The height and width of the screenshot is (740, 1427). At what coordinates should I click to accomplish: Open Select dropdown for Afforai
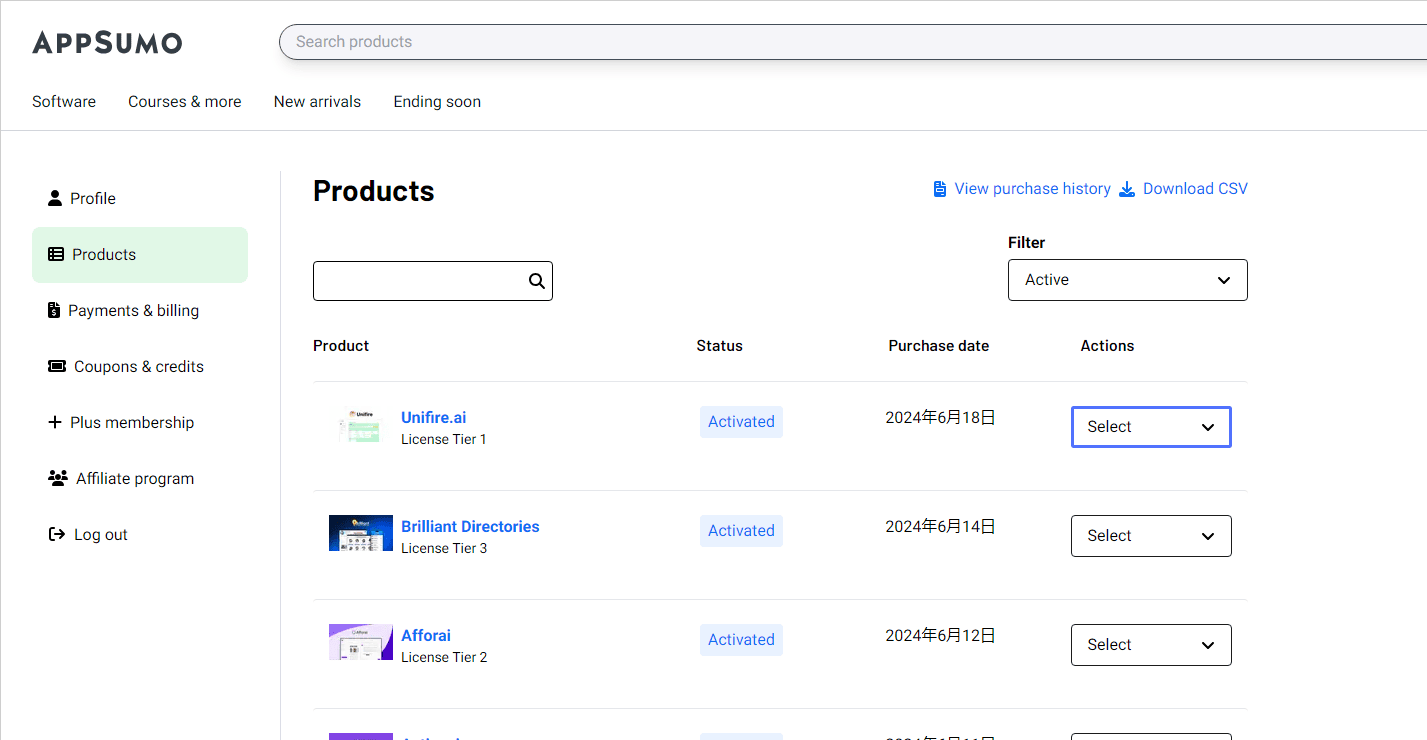coord(1150,645)
